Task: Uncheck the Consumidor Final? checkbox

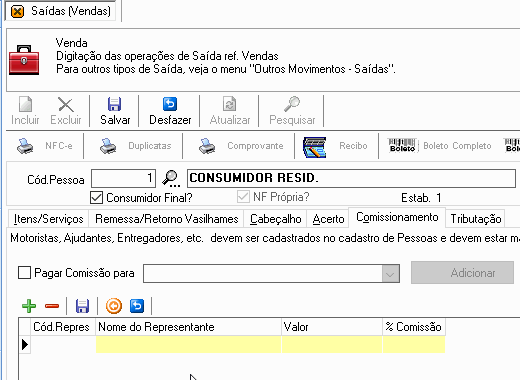Action: point(96,198)
